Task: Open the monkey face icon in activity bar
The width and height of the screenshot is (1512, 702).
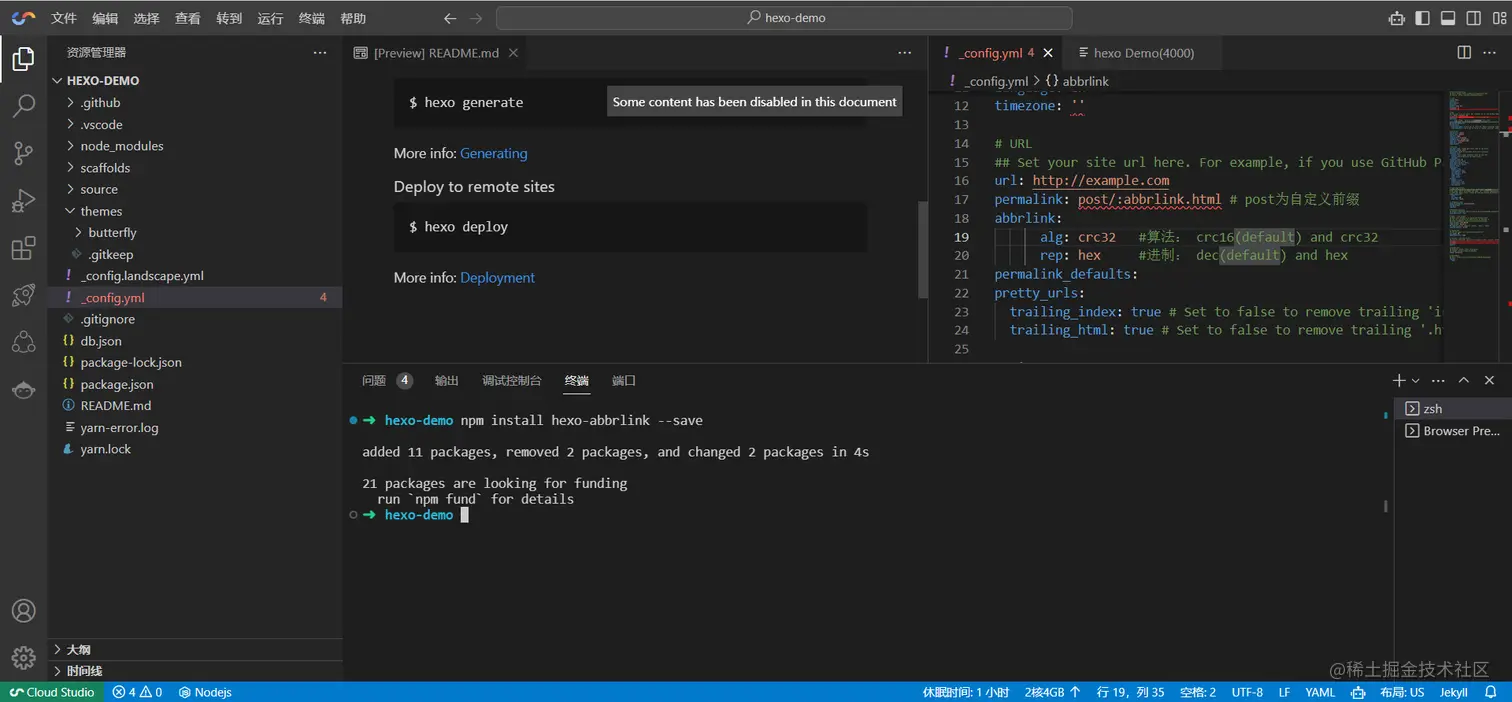Action: (23, 390)
